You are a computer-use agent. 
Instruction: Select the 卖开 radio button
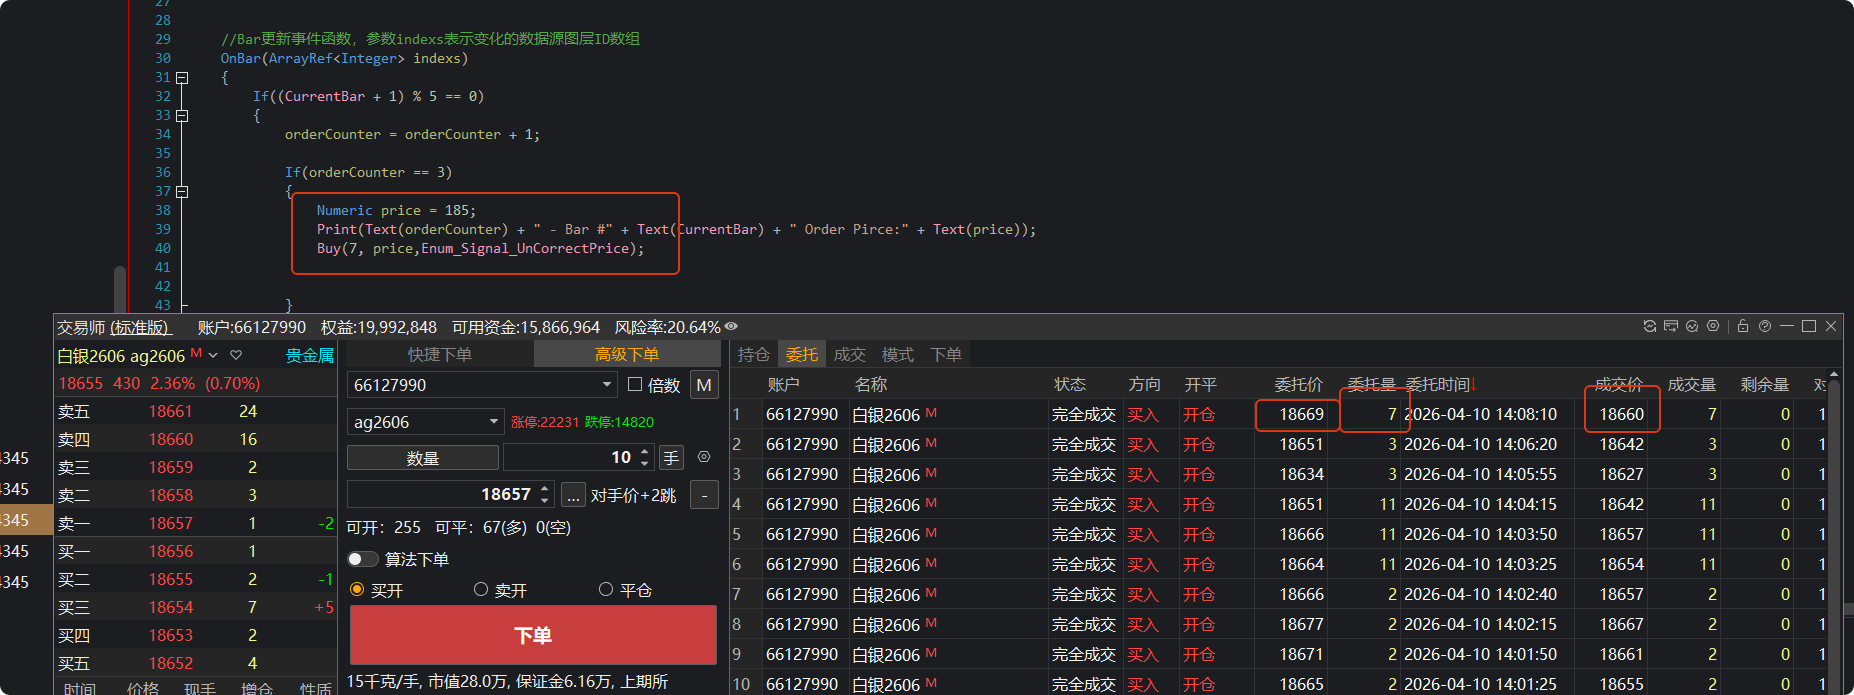(x=481, y=590)
